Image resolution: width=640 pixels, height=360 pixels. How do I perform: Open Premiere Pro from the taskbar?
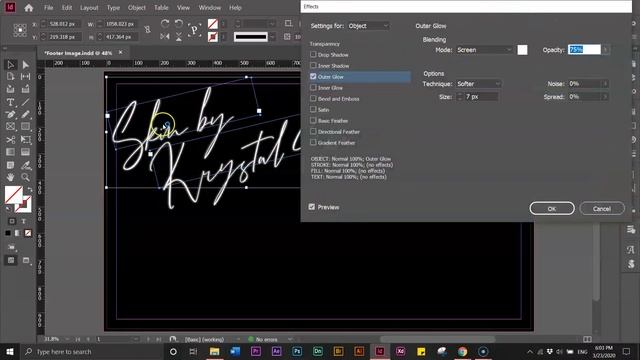click(256, 351)
